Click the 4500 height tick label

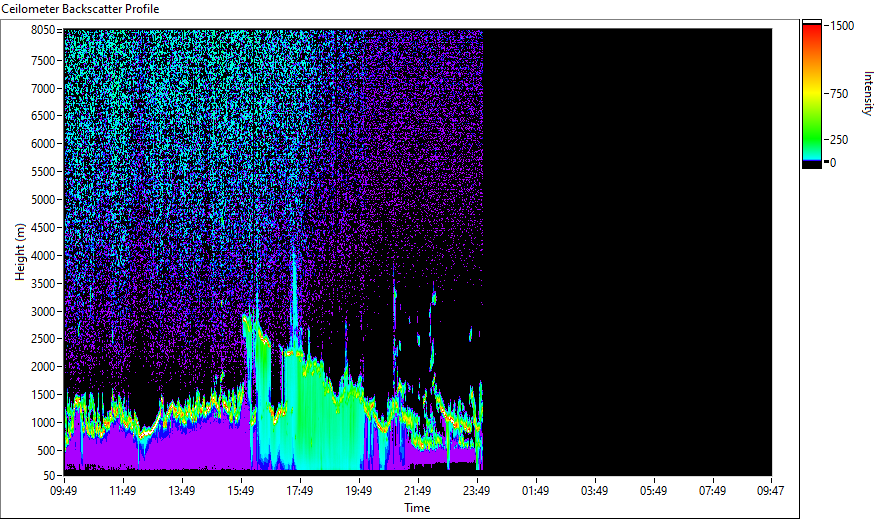[43, 228]
